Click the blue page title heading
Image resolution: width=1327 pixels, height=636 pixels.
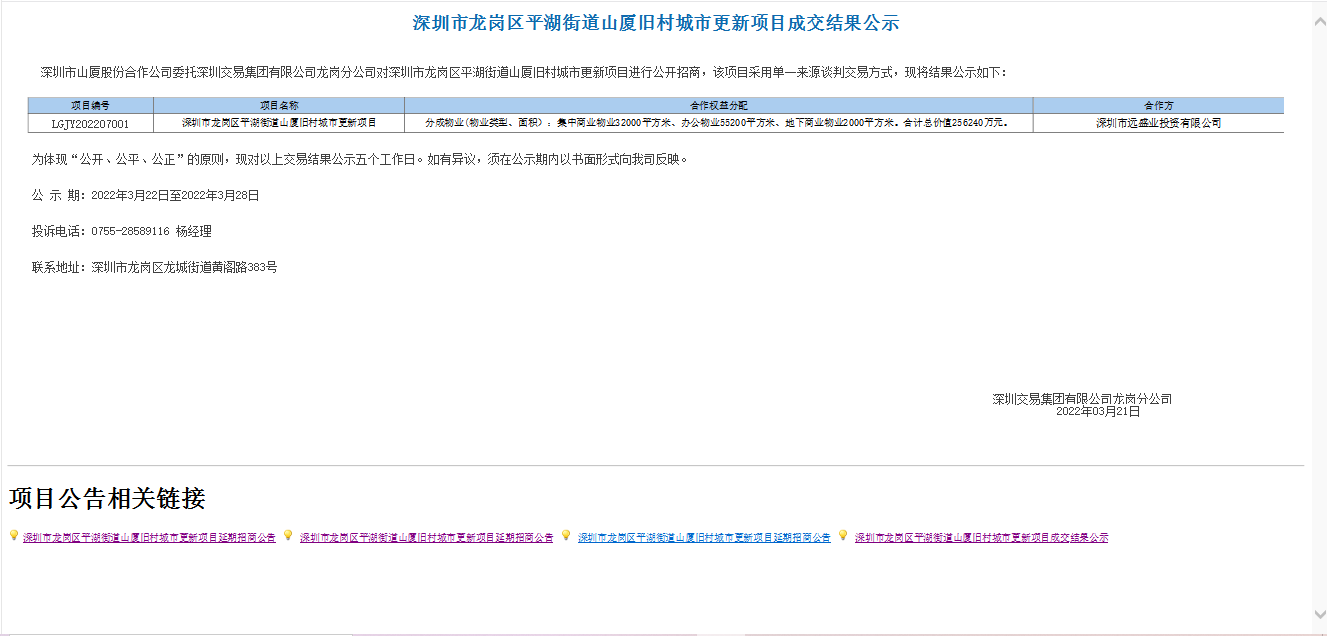[x=655, y=23]
